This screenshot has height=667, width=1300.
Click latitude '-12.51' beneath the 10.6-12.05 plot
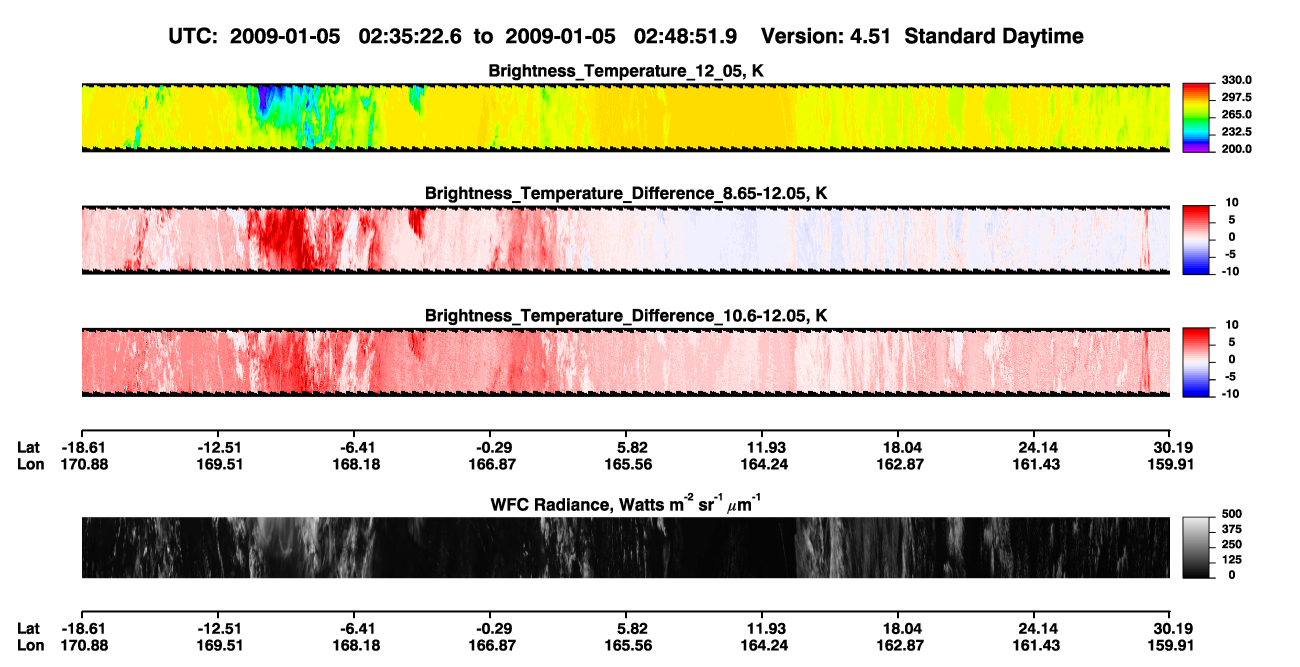[217, 447]
